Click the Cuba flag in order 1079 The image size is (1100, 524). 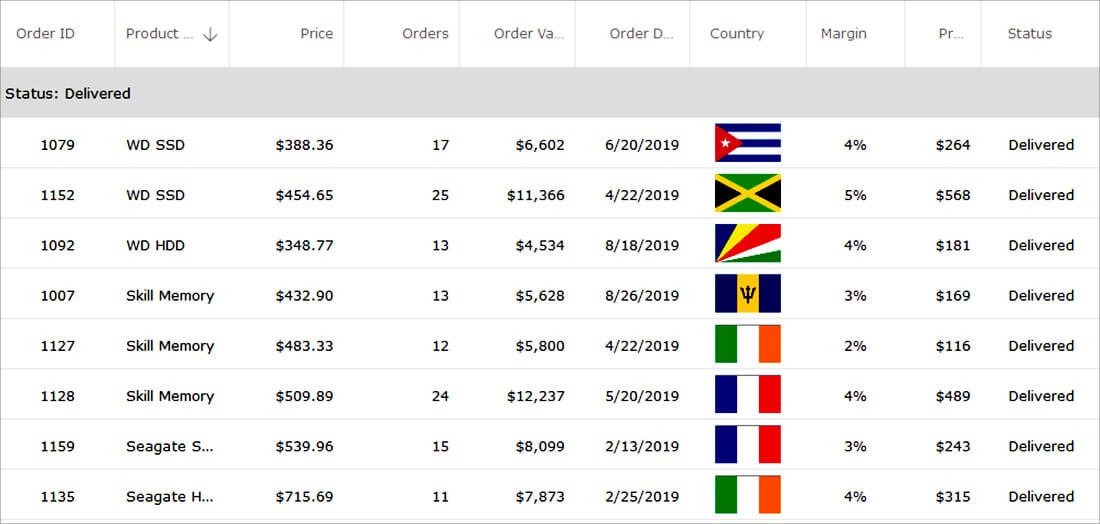pyautogui.click(x=748, y=142)
